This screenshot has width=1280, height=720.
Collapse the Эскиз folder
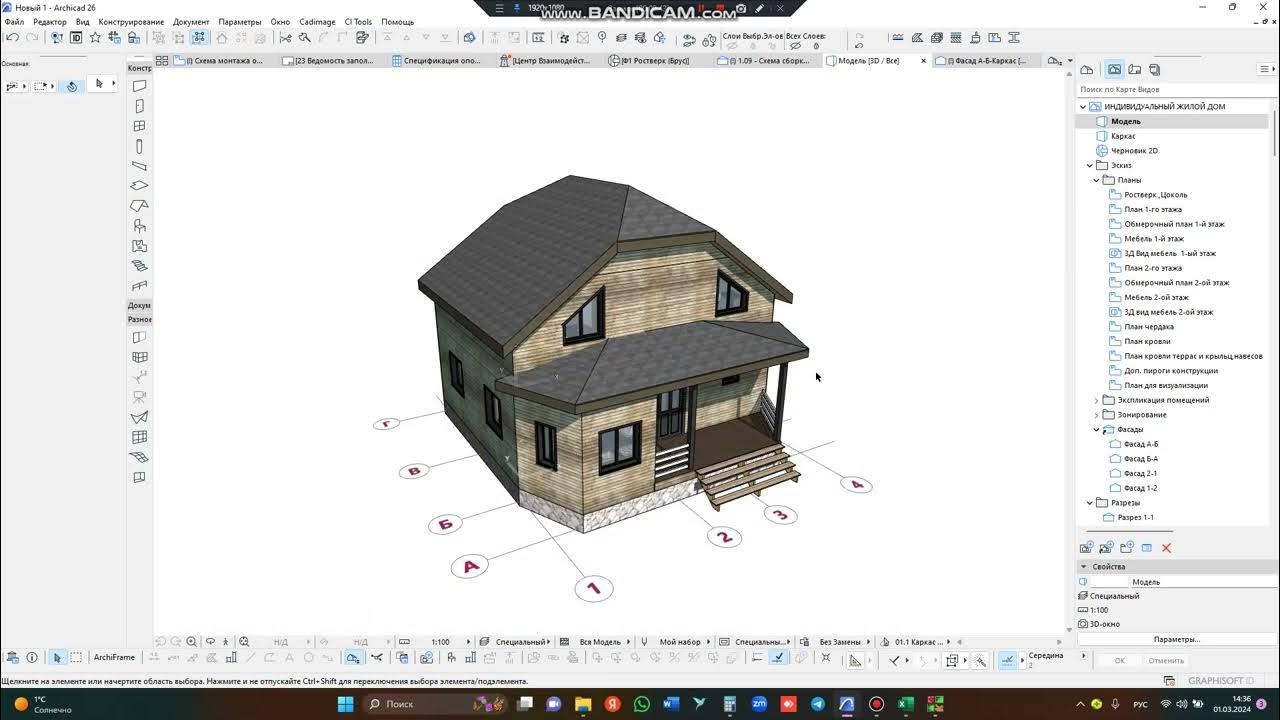click(x=1090, y=165)
